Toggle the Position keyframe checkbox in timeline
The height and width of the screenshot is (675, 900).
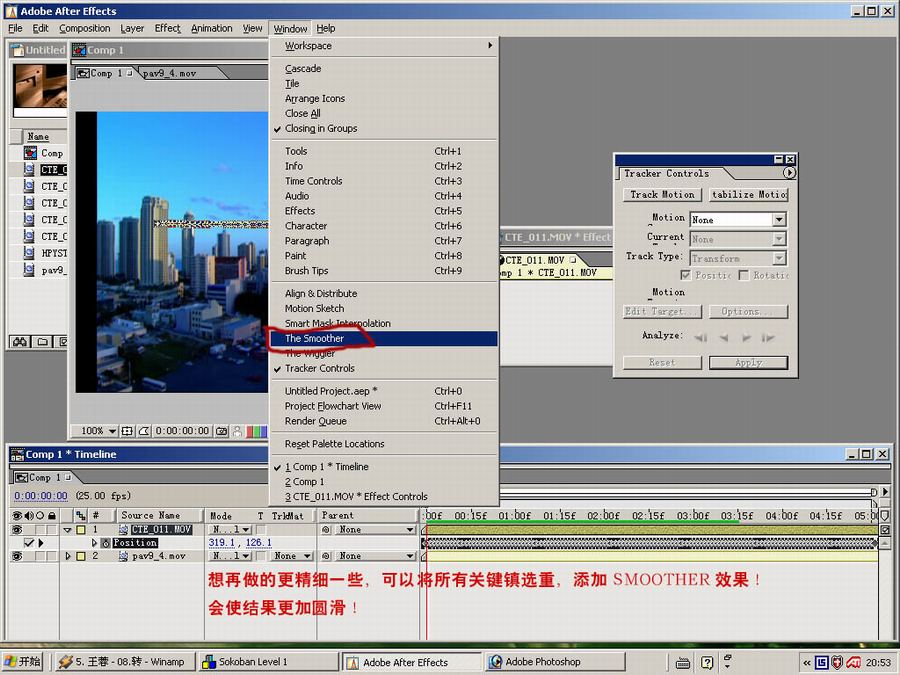click(29, 543)
